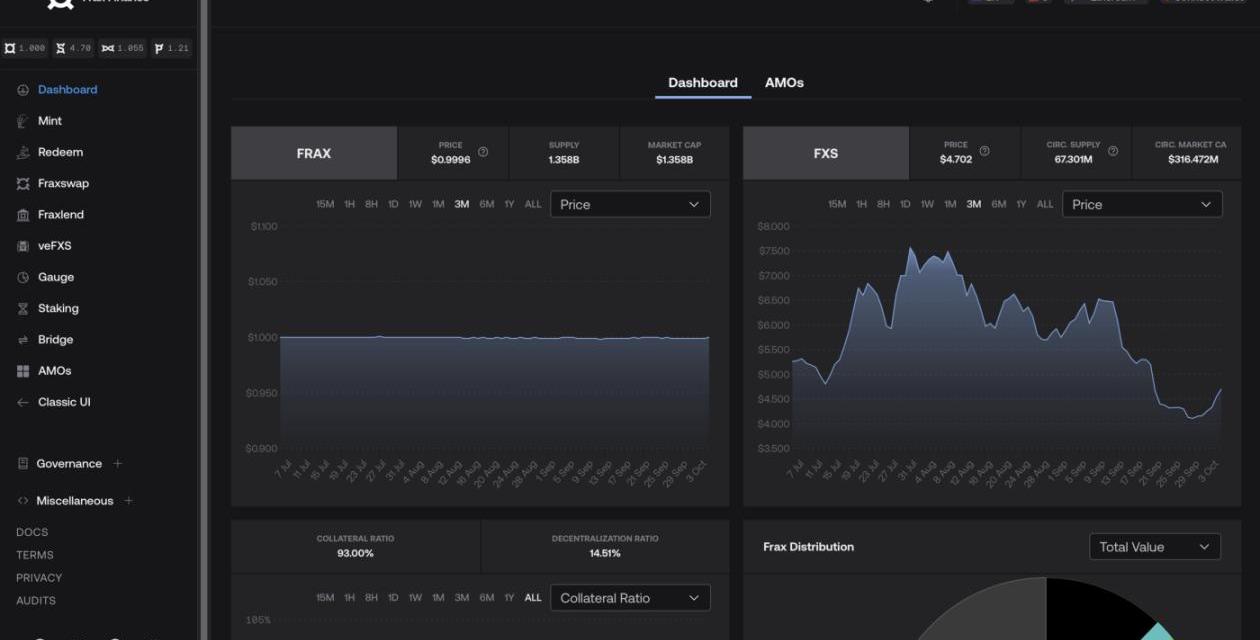Image resolution: width=1260 pixels, height=640 pixels.
Task: Open the AUDITS link
Action: (36, 601)
